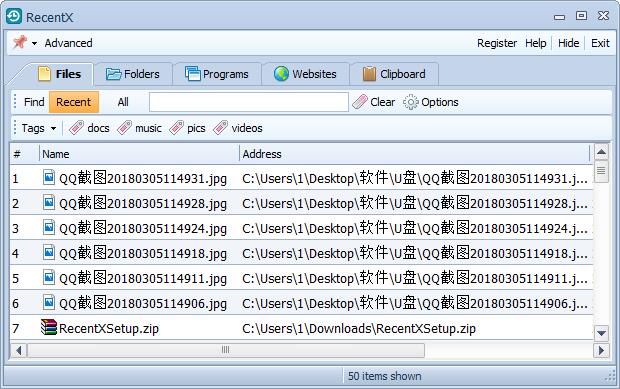620x389 pixels.
Task: Click the # column header
Action: [25, 154]
